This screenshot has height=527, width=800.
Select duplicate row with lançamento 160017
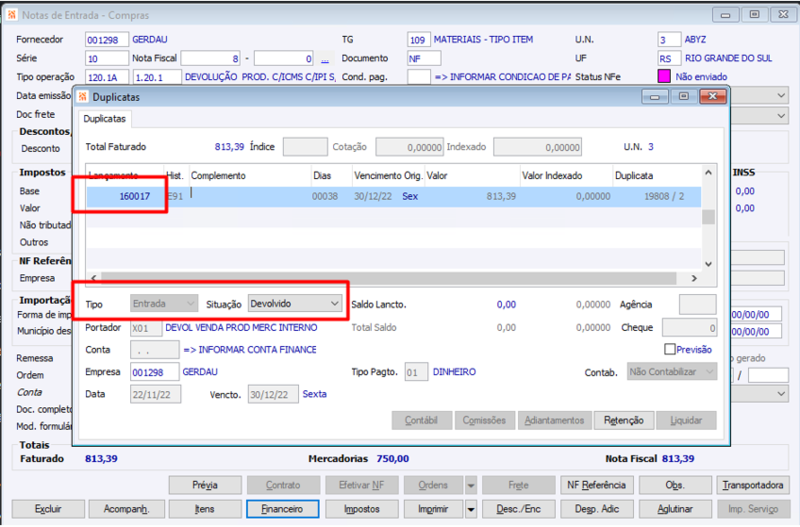click(x=393, y=196)
